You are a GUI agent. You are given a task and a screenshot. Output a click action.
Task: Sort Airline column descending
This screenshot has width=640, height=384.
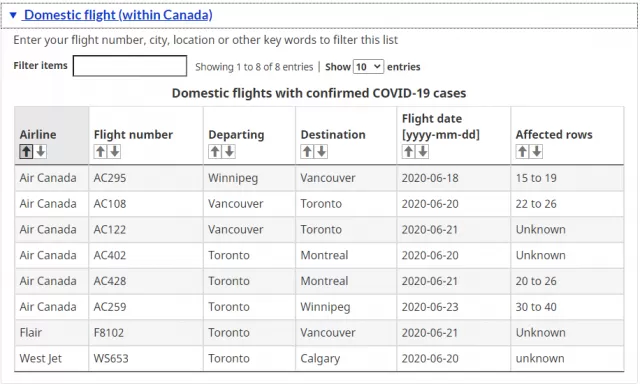pyautogui.click(x=40, y=152)
